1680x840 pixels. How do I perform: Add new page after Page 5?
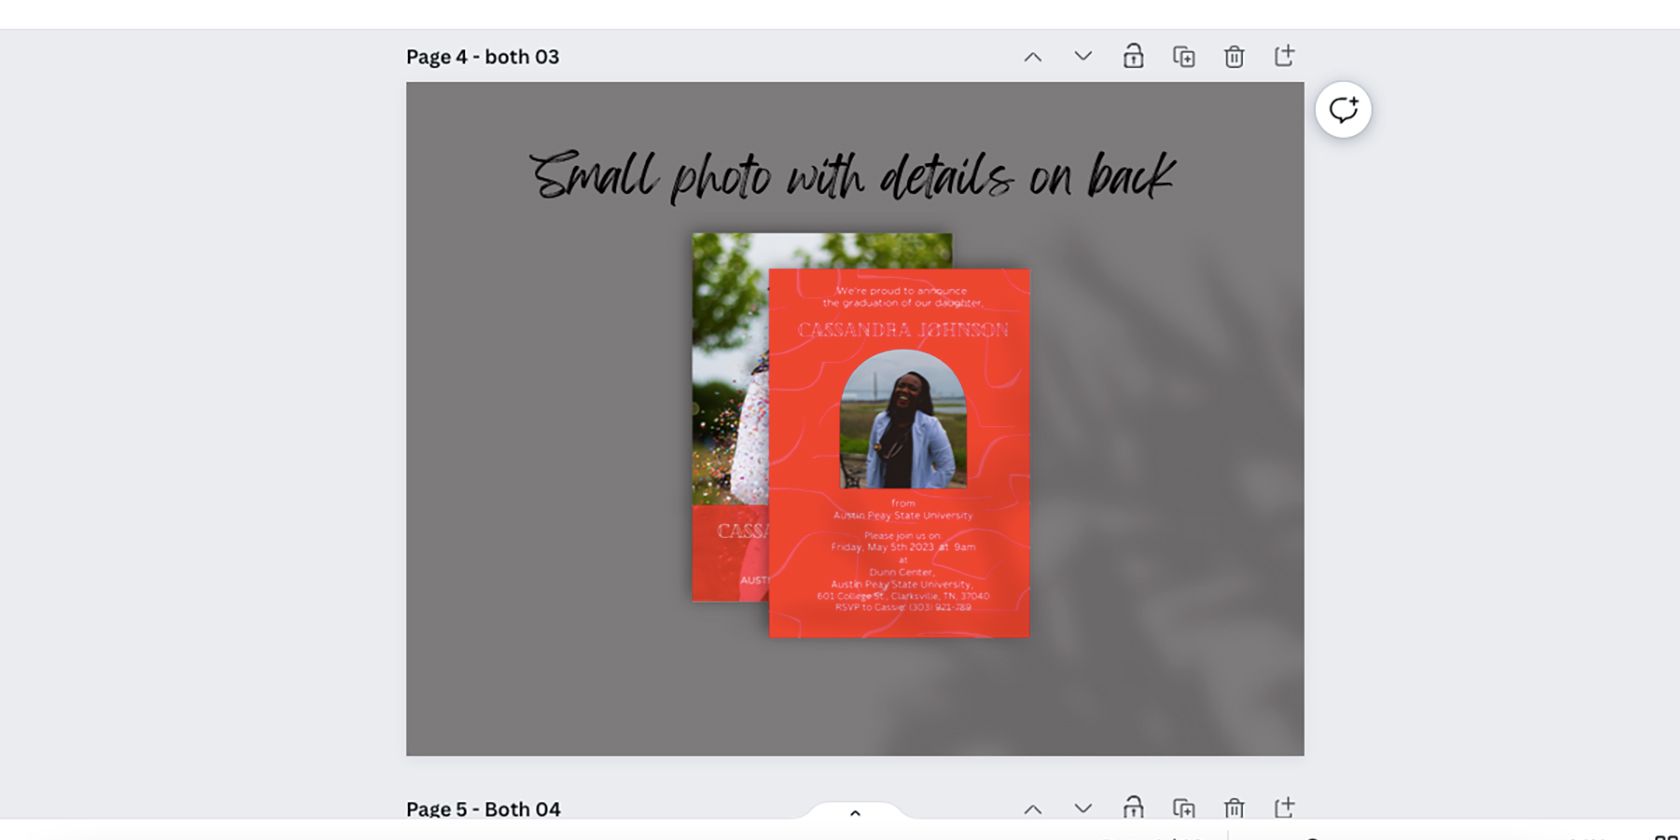[x=1285, y=807]
